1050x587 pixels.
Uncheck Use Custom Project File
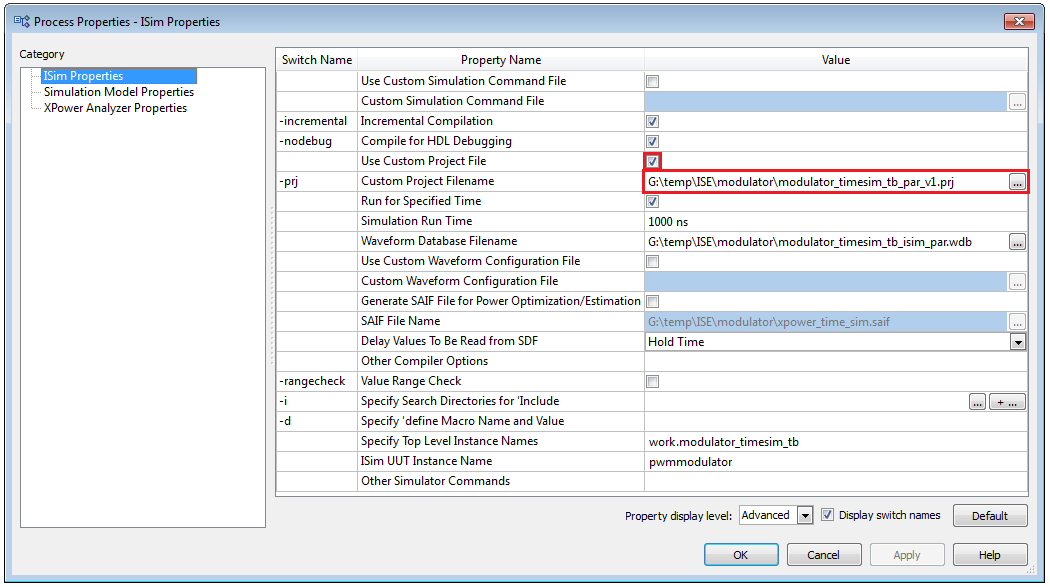click(652, 161)
